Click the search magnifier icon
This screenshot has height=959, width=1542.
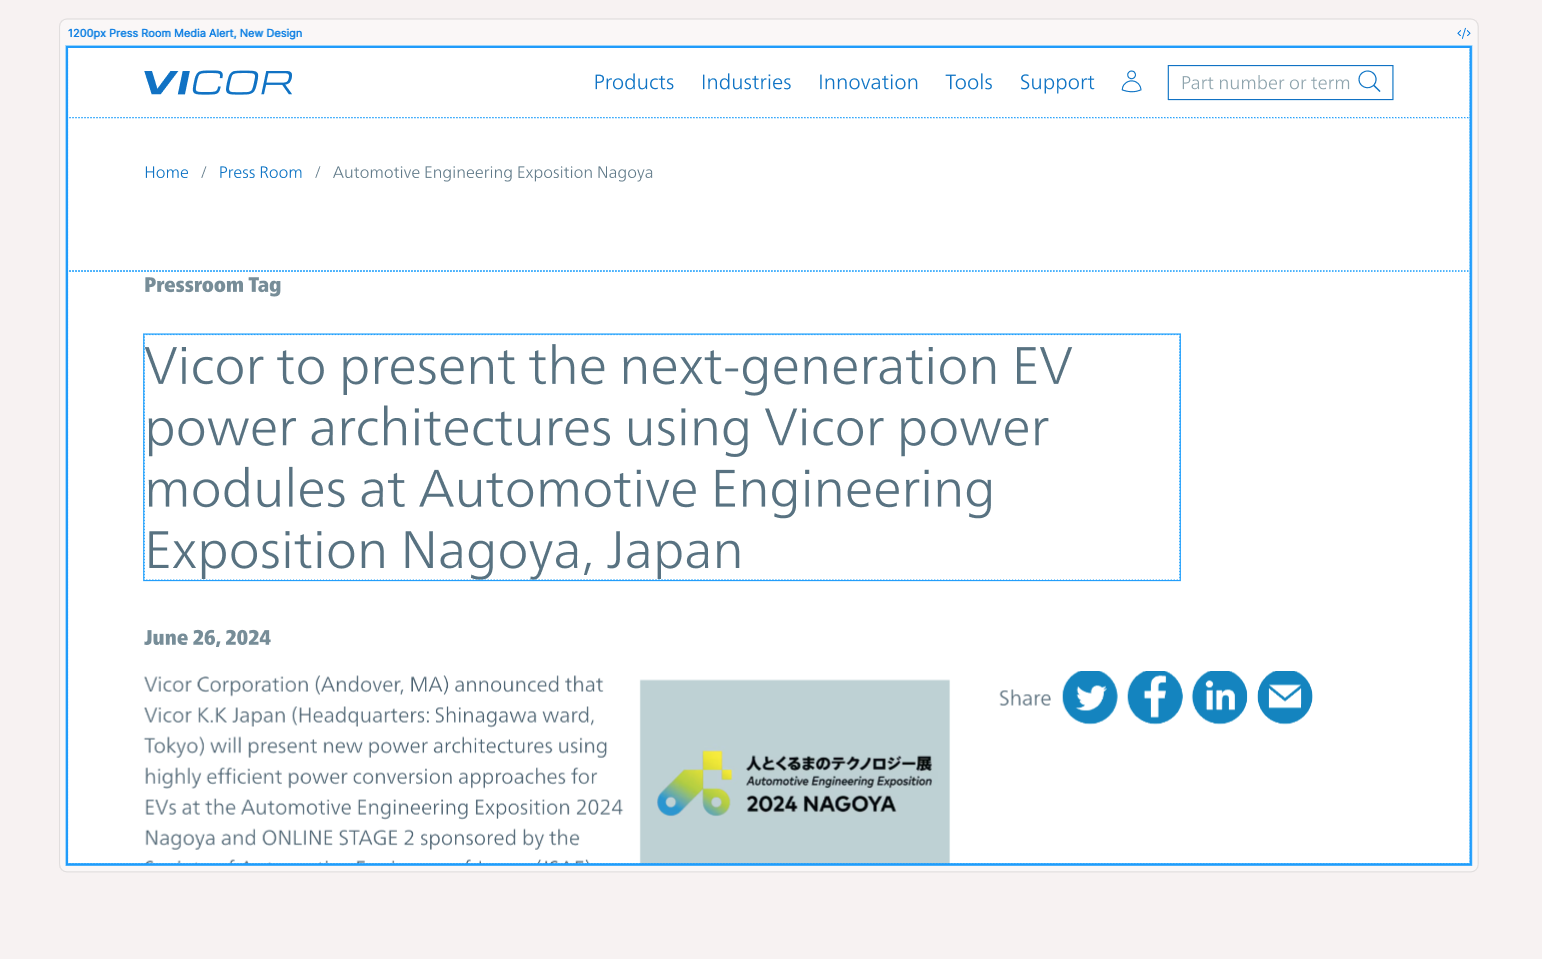tap(1369, 82)
